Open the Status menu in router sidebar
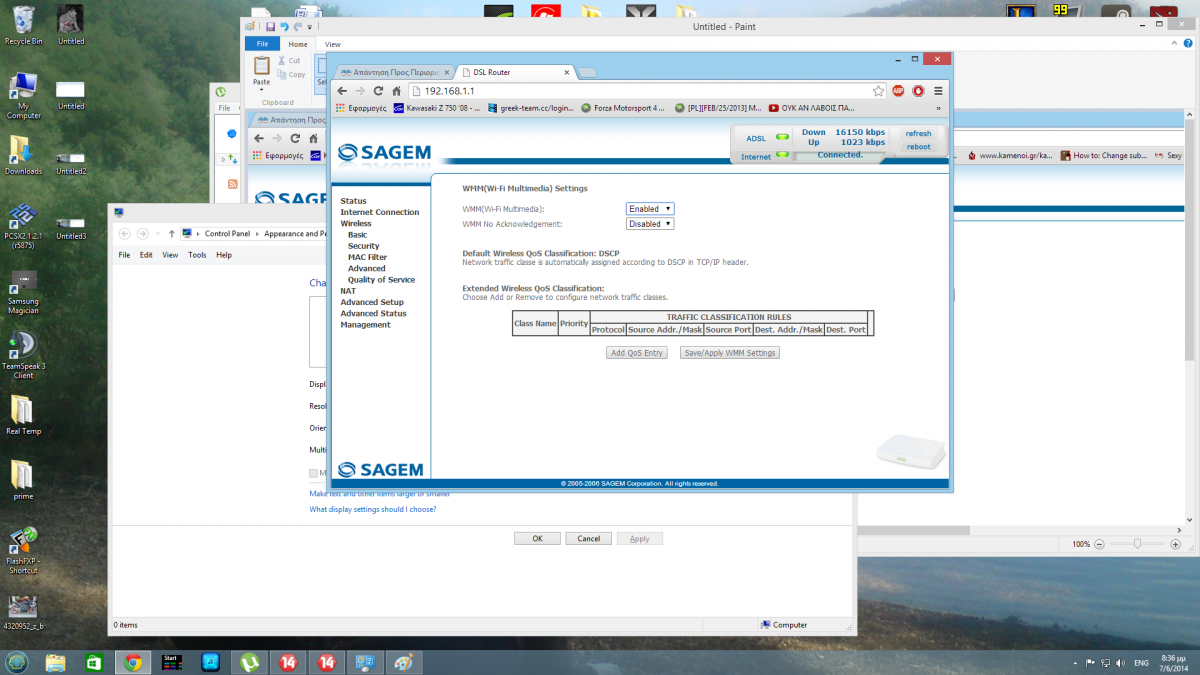 coord(353,201)
